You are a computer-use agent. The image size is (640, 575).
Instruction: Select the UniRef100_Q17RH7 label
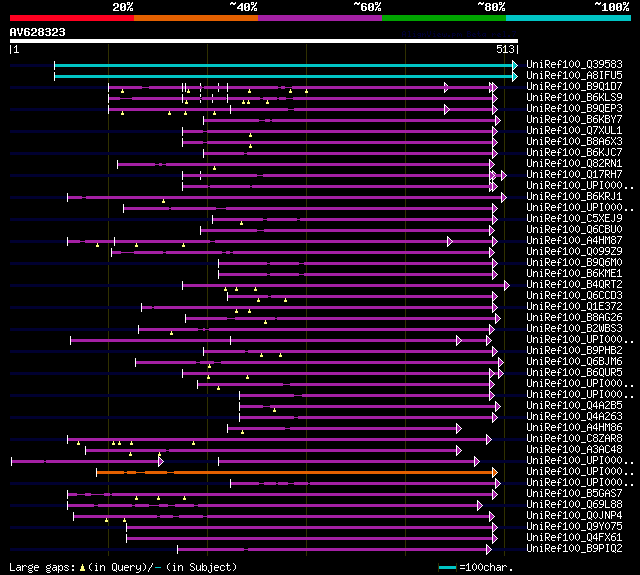574,175
